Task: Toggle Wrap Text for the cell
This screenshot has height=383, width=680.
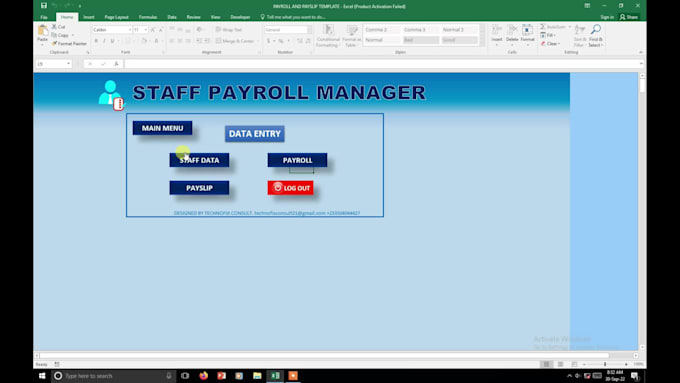Action: coord(229,29)
